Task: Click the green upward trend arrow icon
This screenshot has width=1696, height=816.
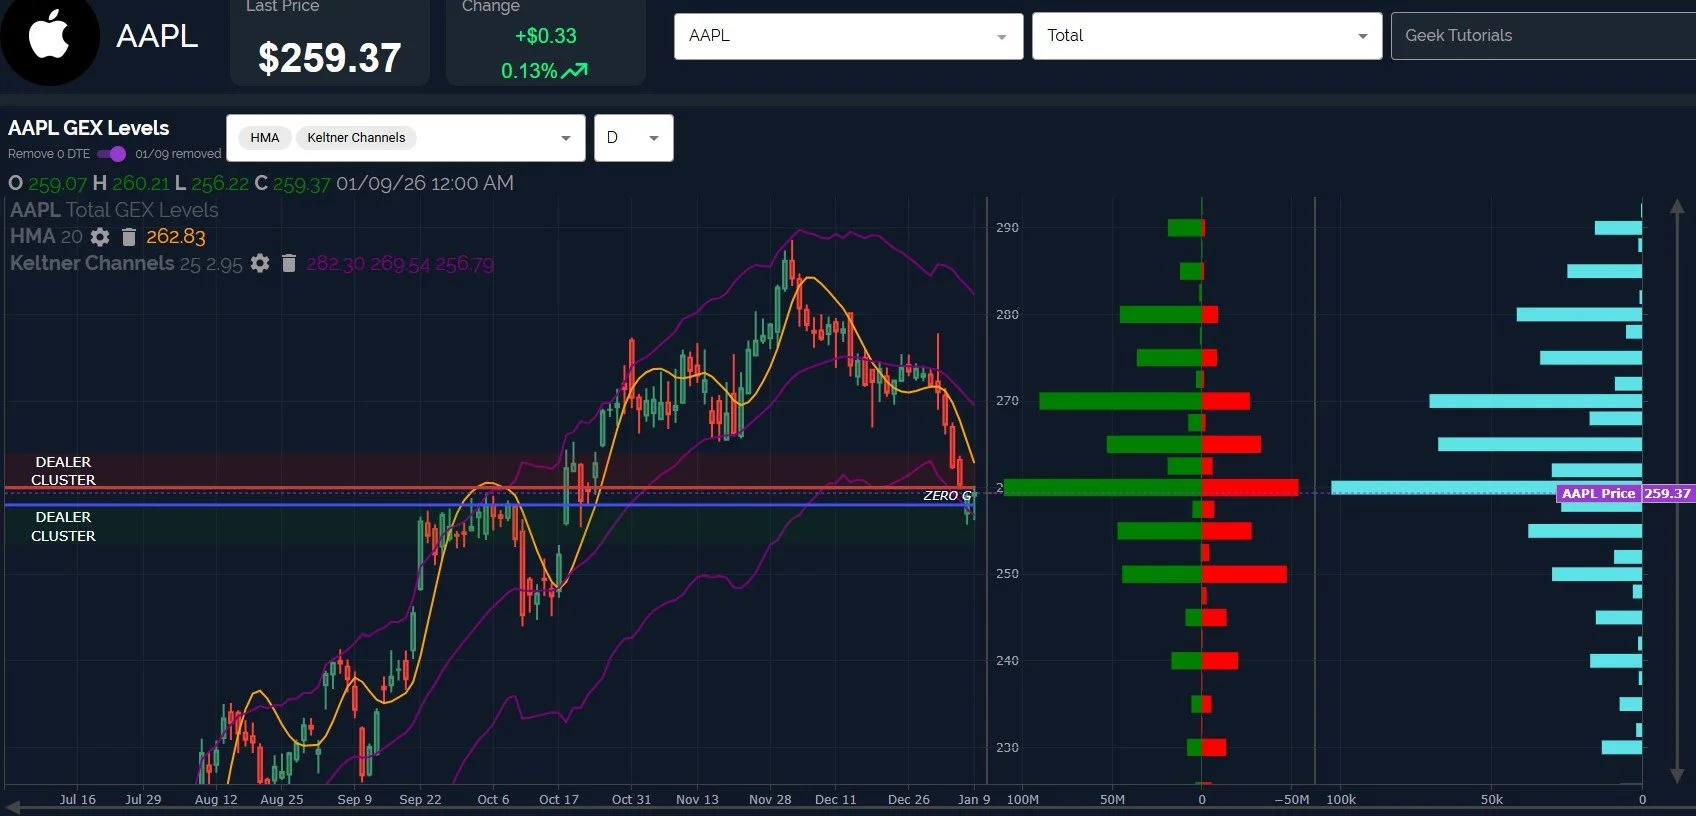Action: 575,71
